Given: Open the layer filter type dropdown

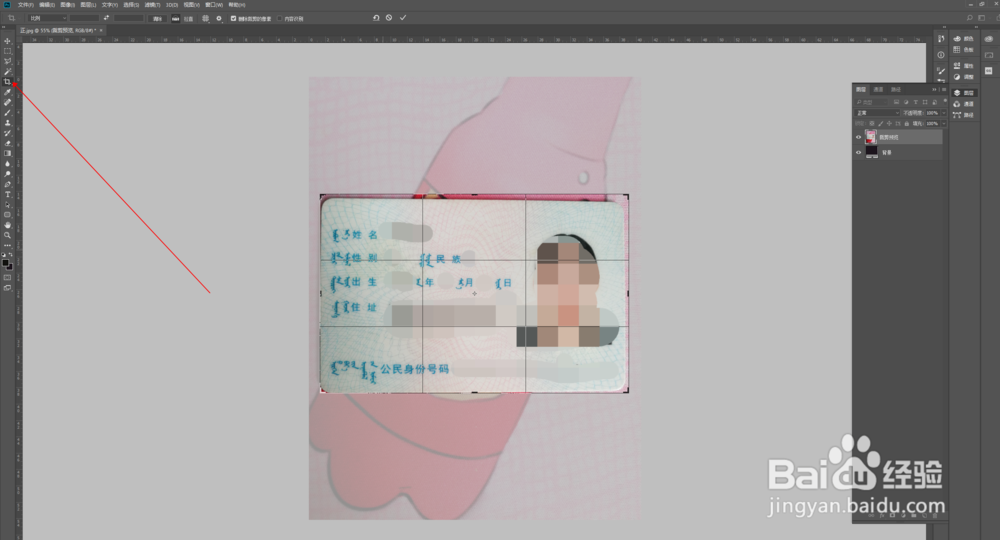Looking at the screenshot, I should click(x=871, y=102).
